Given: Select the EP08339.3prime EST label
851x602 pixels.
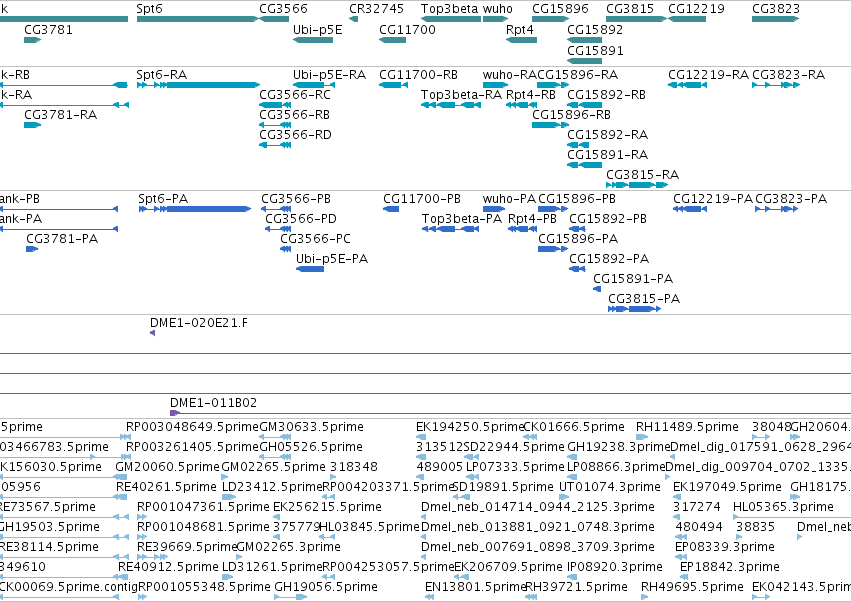Looking at the screenshot, I should pos(725,547).
